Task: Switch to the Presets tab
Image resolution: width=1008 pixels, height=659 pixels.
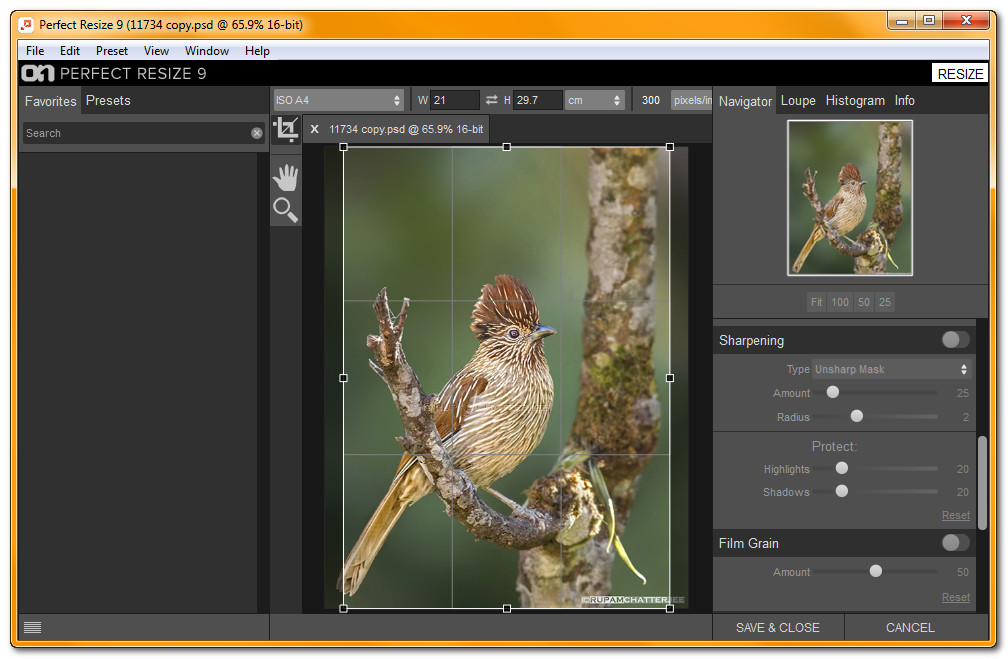Action: pos(108,100)
